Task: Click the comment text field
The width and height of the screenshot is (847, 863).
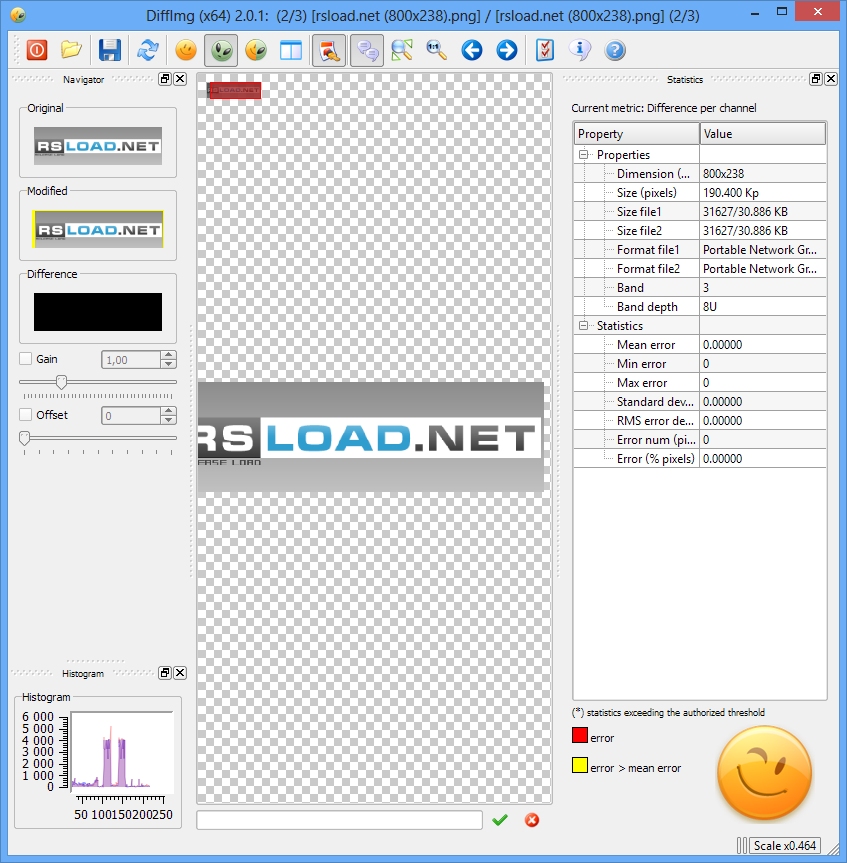Action: coord(340,820)
